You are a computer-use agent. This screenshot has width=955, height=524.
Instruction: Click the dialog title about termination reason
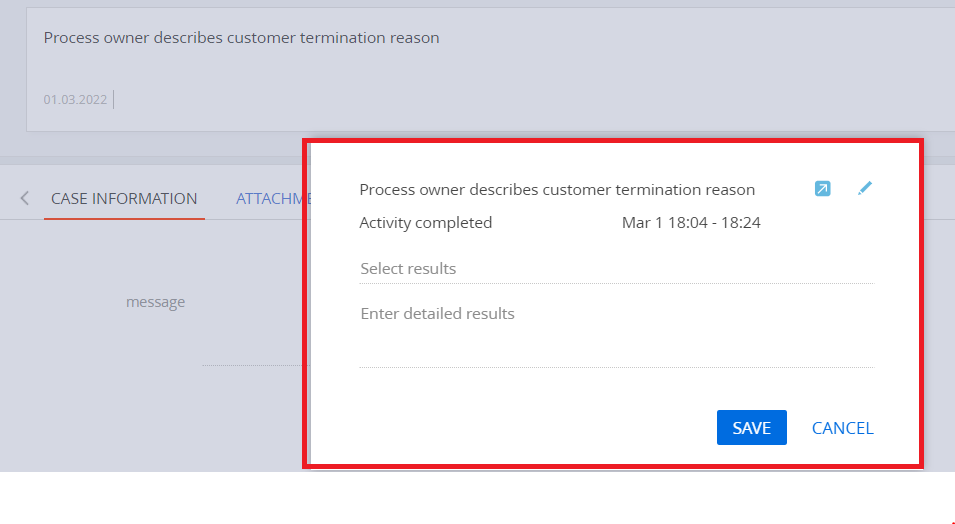point(557,189)
